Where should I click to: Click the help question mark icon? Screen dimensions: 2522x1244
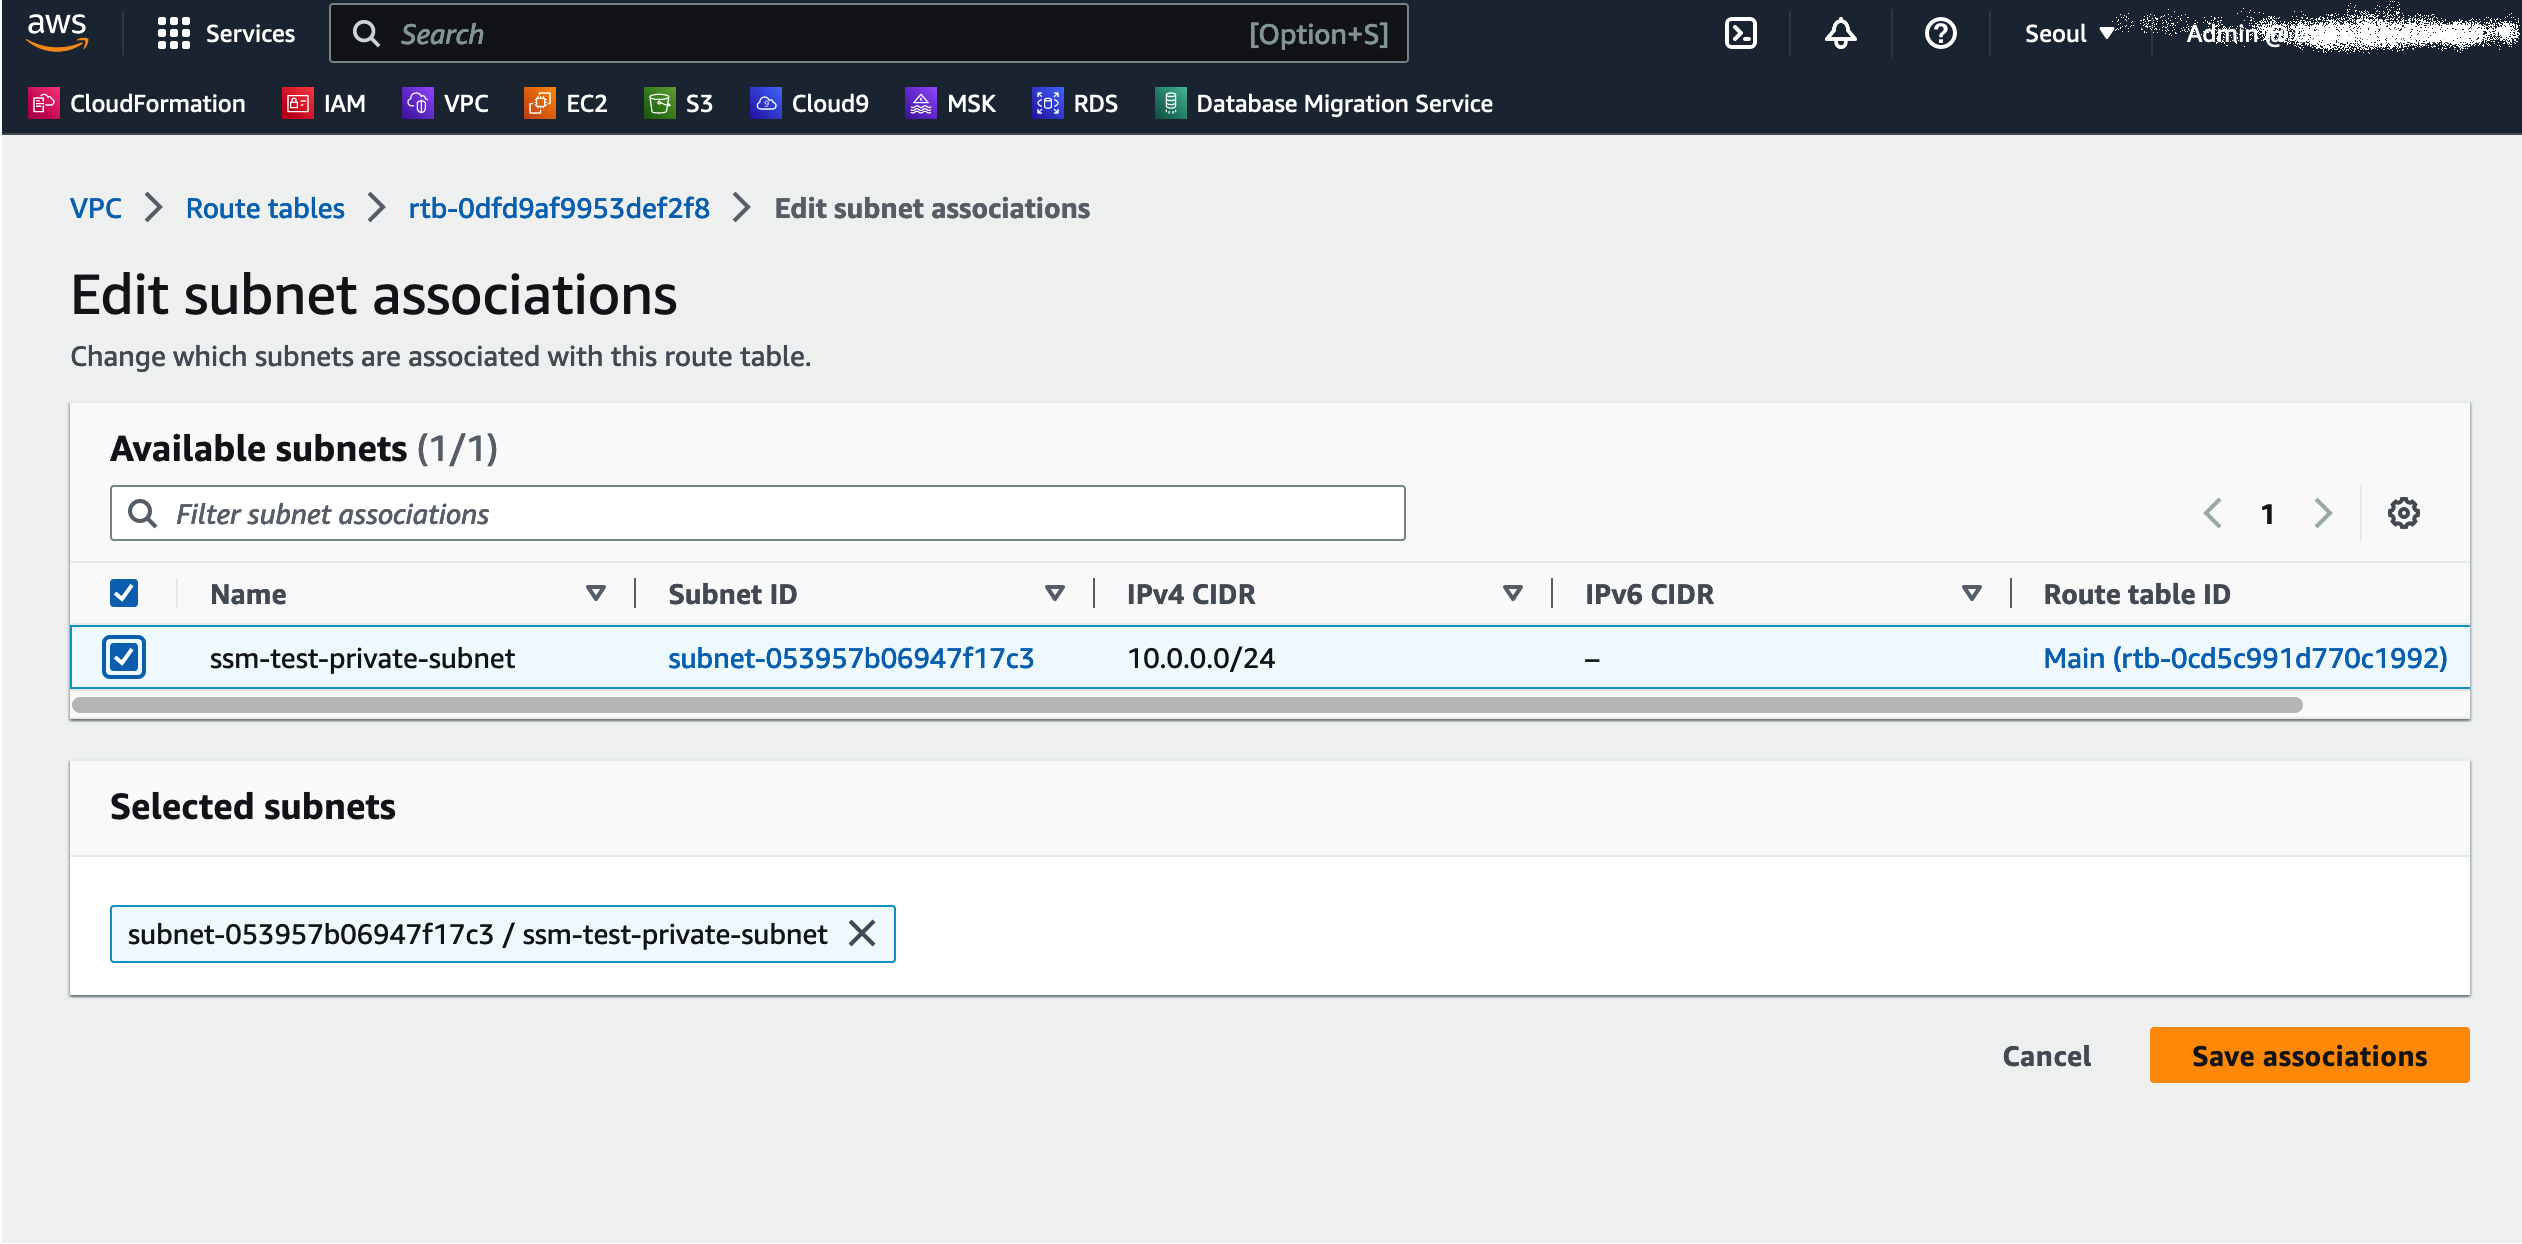tap(1940, 34)
